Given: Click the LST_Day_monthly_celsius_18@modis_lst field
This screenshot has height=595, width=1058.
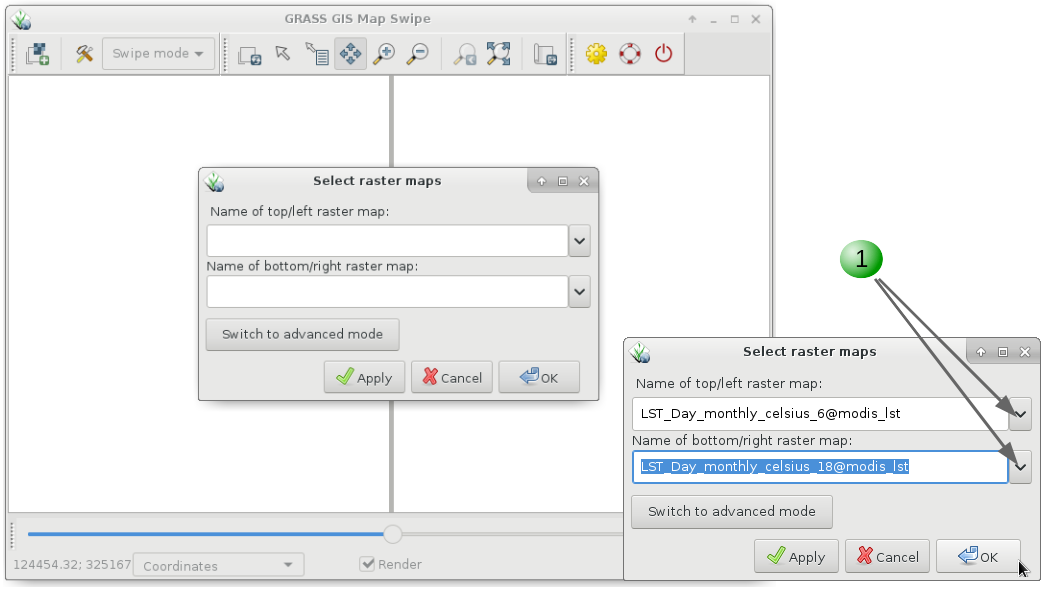Looking at the screenshot, I should click(820, 467).
